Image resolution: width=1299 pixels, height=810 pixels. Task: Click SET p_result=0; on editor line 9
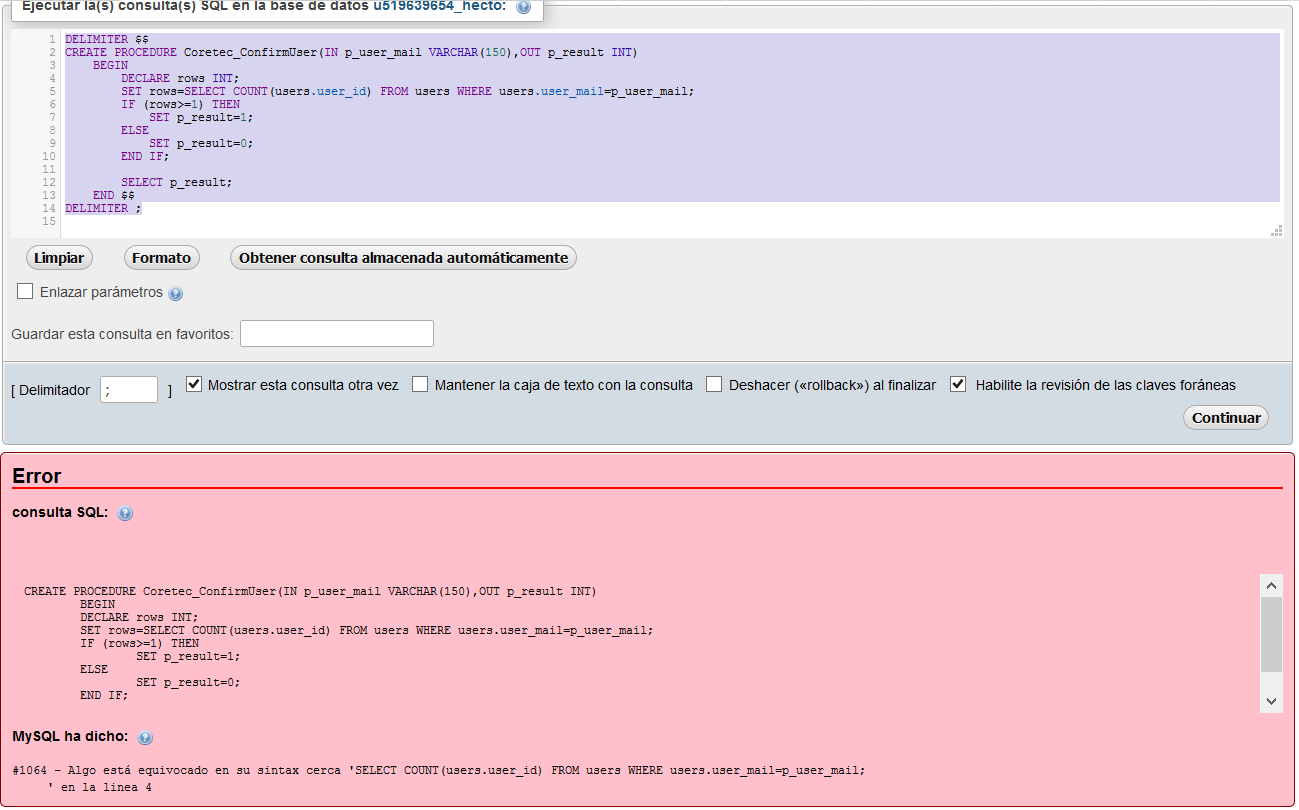201,143
